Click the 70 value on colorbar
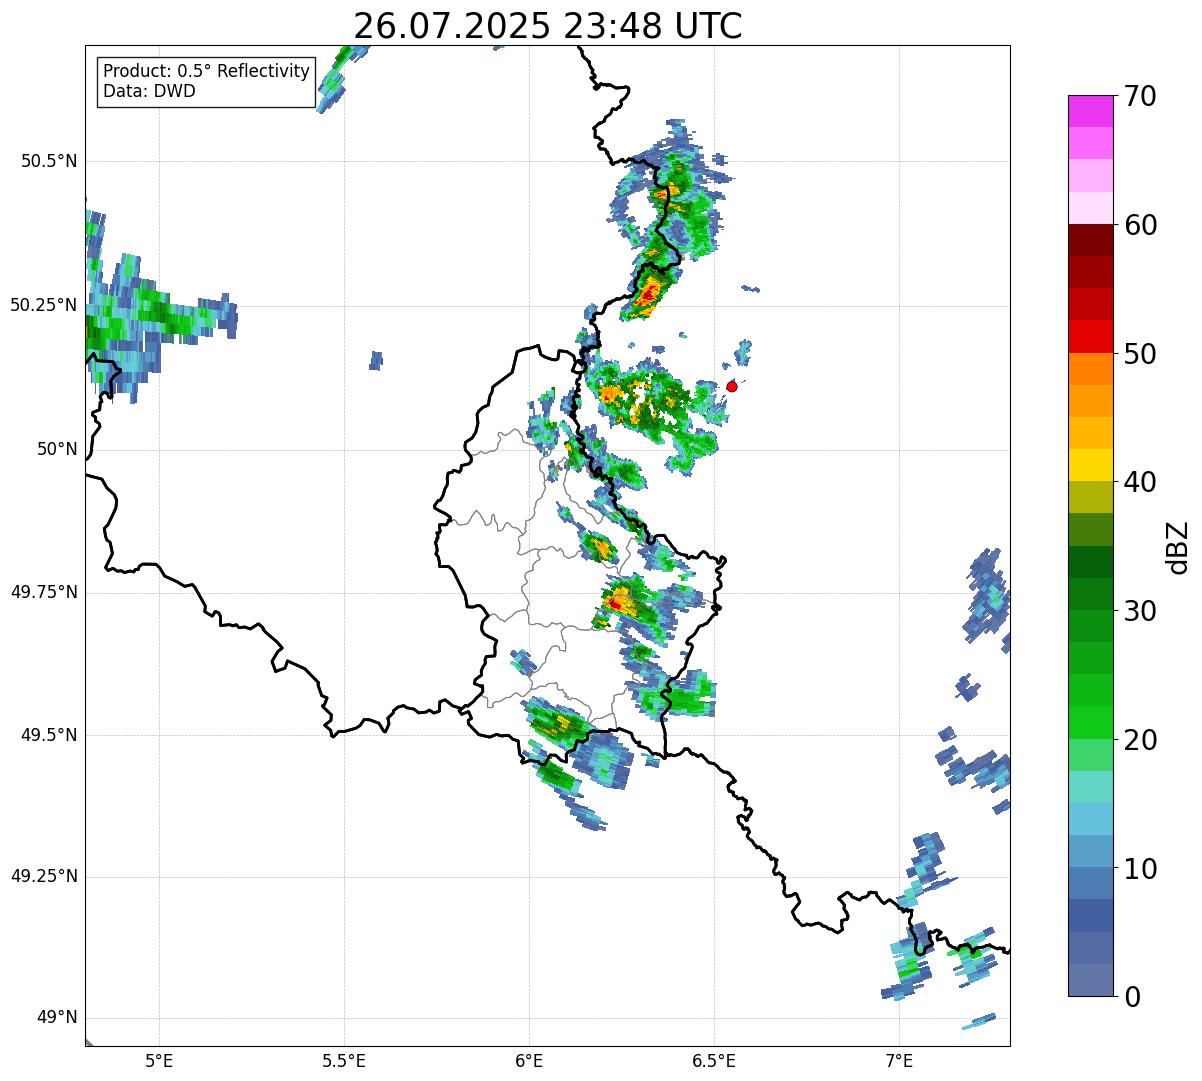1202x1081 pixels. (x=1141, y=96)
